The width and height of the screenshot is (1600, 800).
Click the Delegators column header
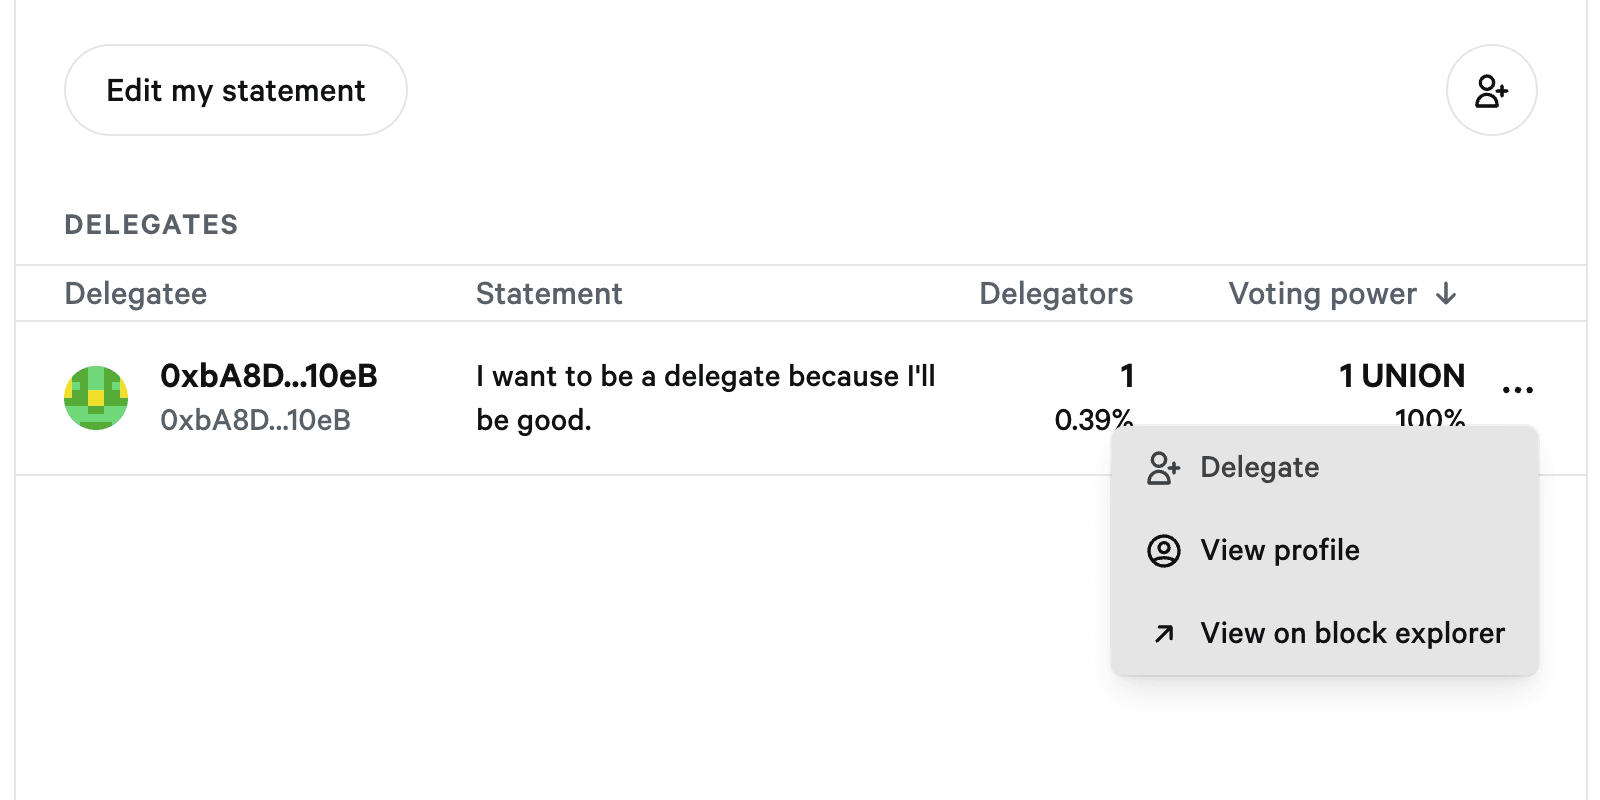[1056, 294]
